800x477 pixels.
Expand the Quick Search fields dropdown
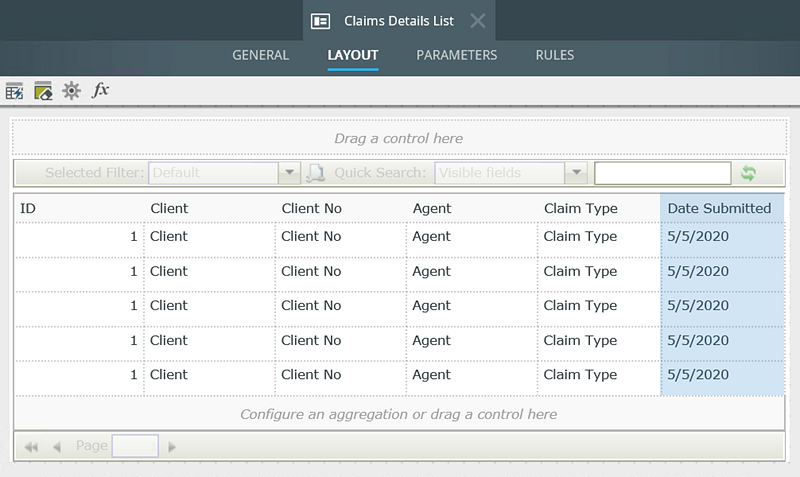click(575, 173)
